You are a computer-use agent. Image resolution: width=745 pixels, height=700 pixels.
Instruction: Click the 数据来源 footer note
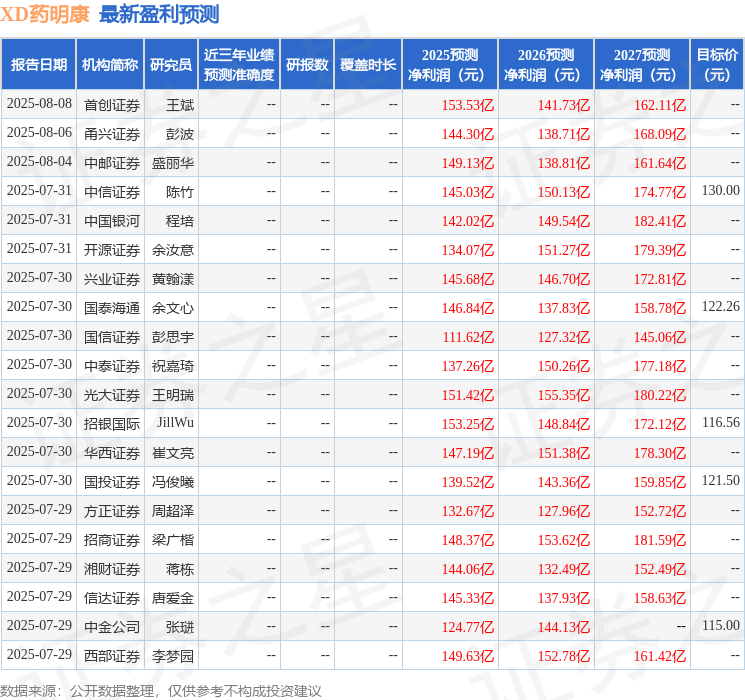161,690
